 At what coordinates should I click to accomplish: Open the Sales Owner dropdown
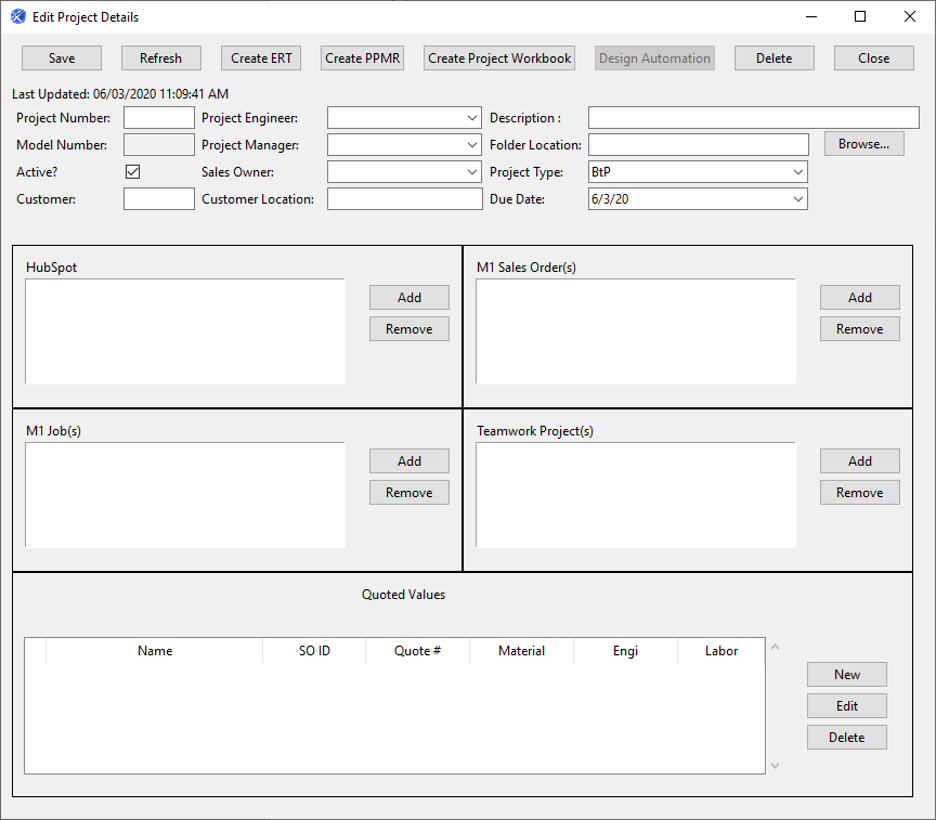(473, 171)
